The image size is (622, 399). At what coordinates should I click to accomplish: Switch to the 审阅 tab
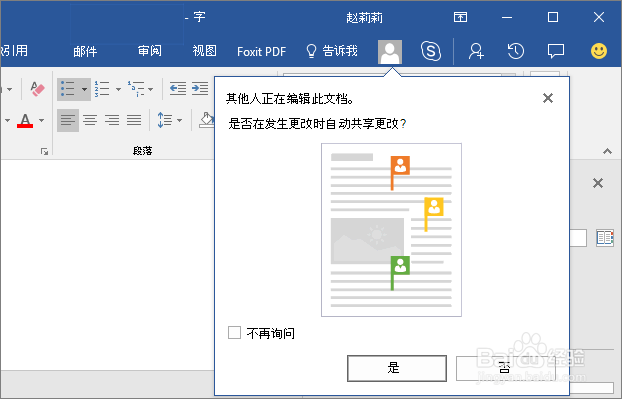point(150,51)
